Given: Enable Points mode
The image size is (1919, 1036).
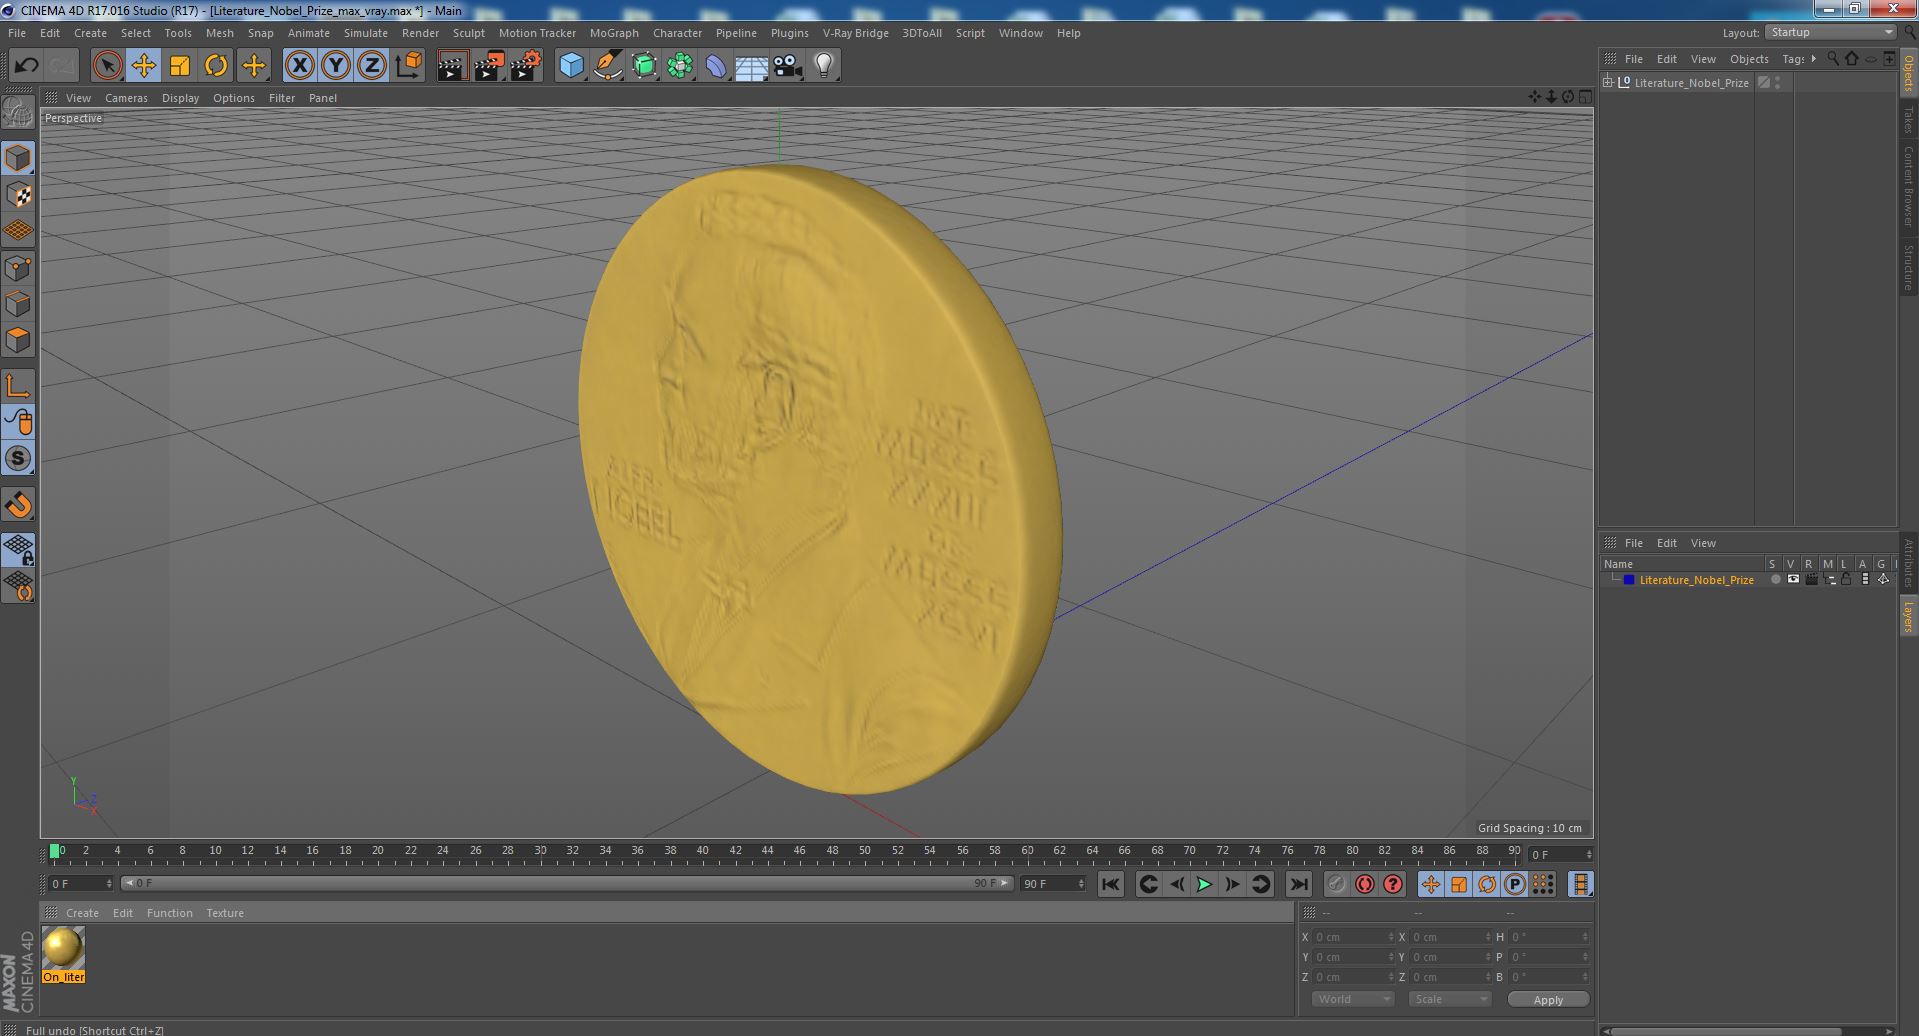Looking at the screenshot, I should pos(18,268).
